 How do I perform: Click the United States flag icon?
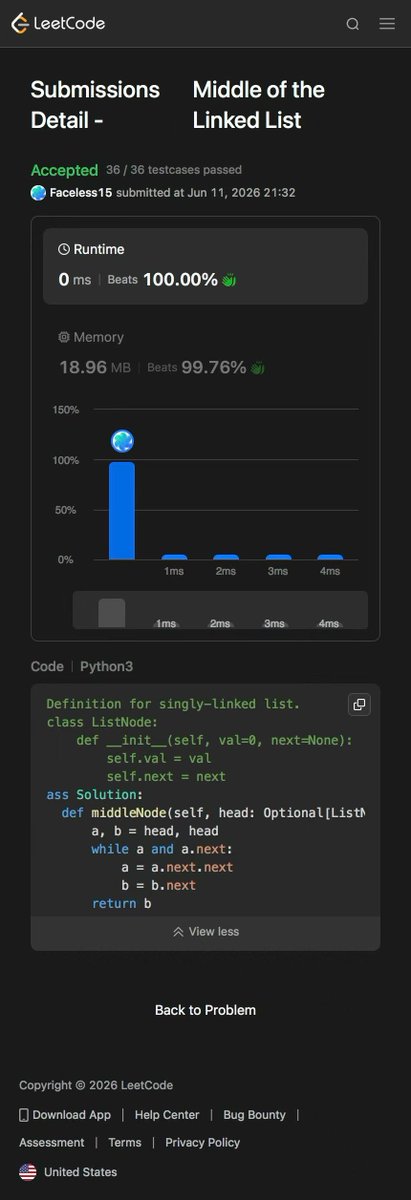pos(28,1172)
